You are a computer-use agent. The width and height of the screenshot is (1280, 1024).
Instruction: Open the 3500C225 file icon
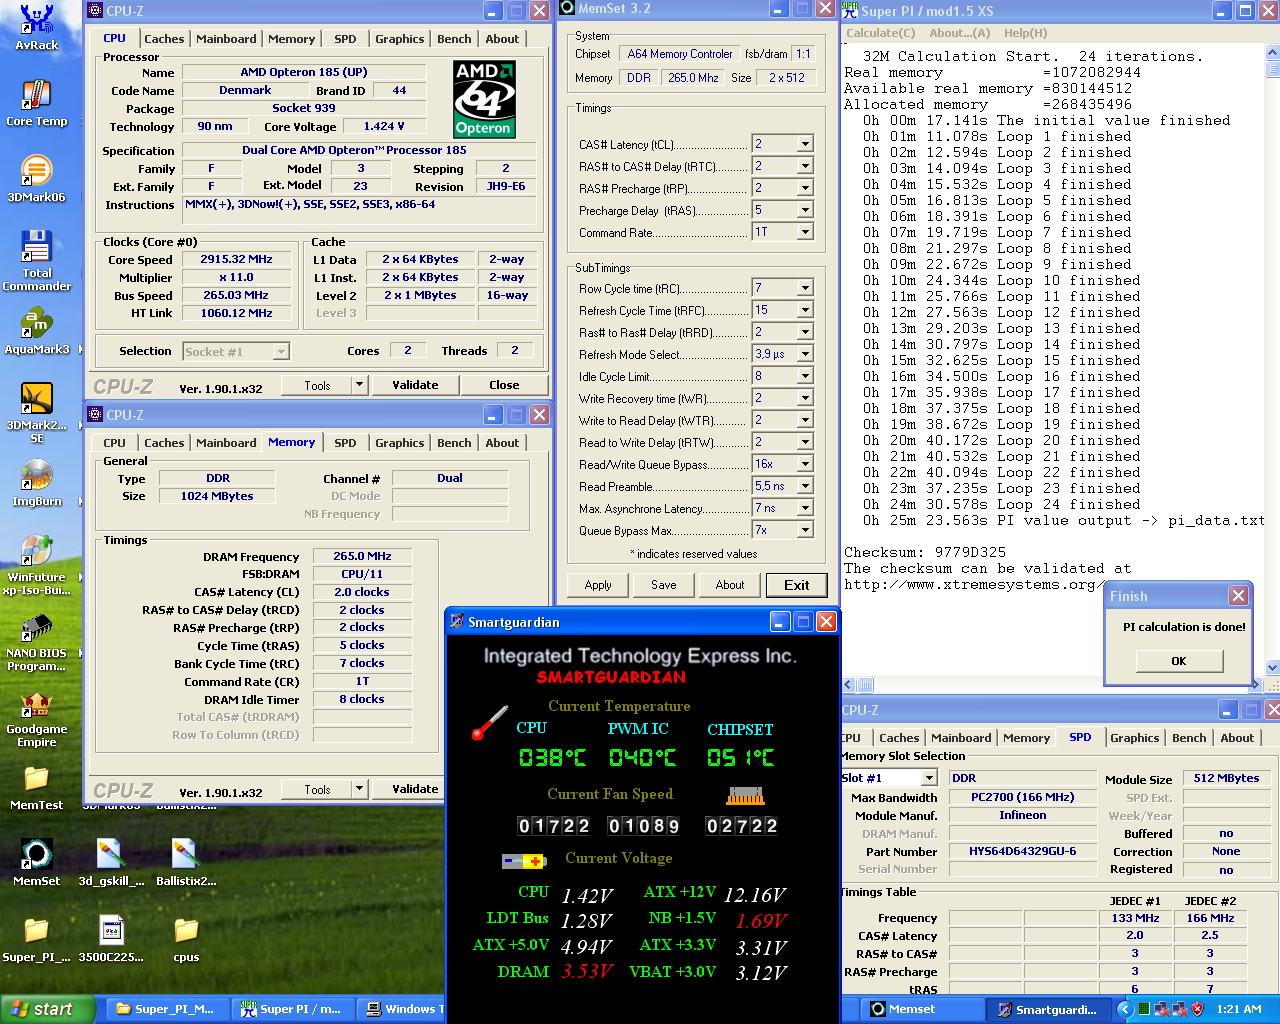(110, 939)
